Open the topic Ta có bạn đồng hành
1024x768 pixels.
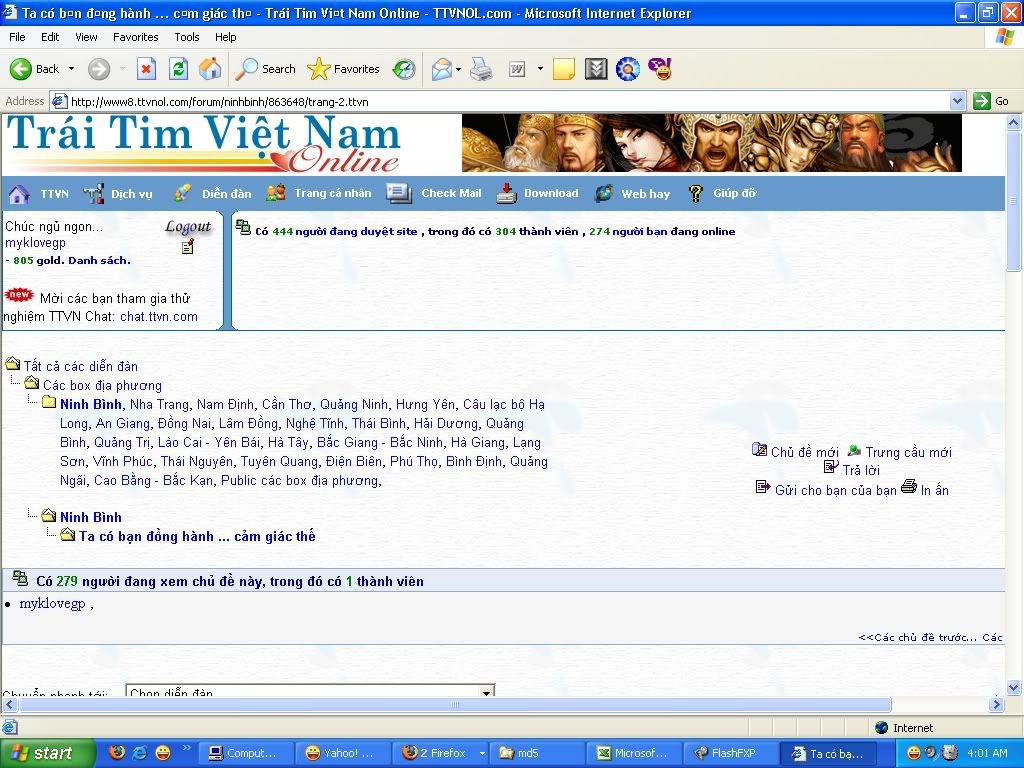tap(197, 536)
